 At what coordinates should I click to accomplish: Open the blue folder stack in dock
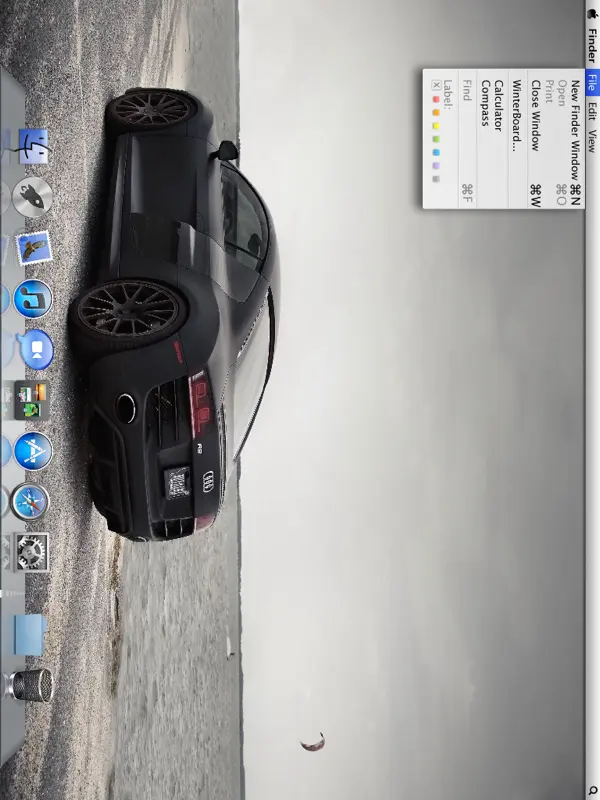[x=30, y=632]
